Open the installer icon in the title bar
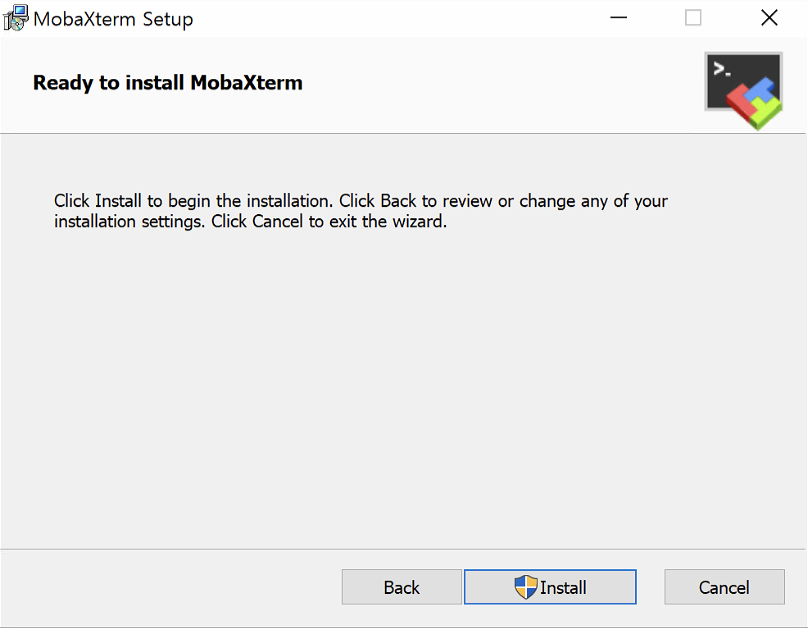The width and height of the screenshot is (808, 628). [15, 18]
